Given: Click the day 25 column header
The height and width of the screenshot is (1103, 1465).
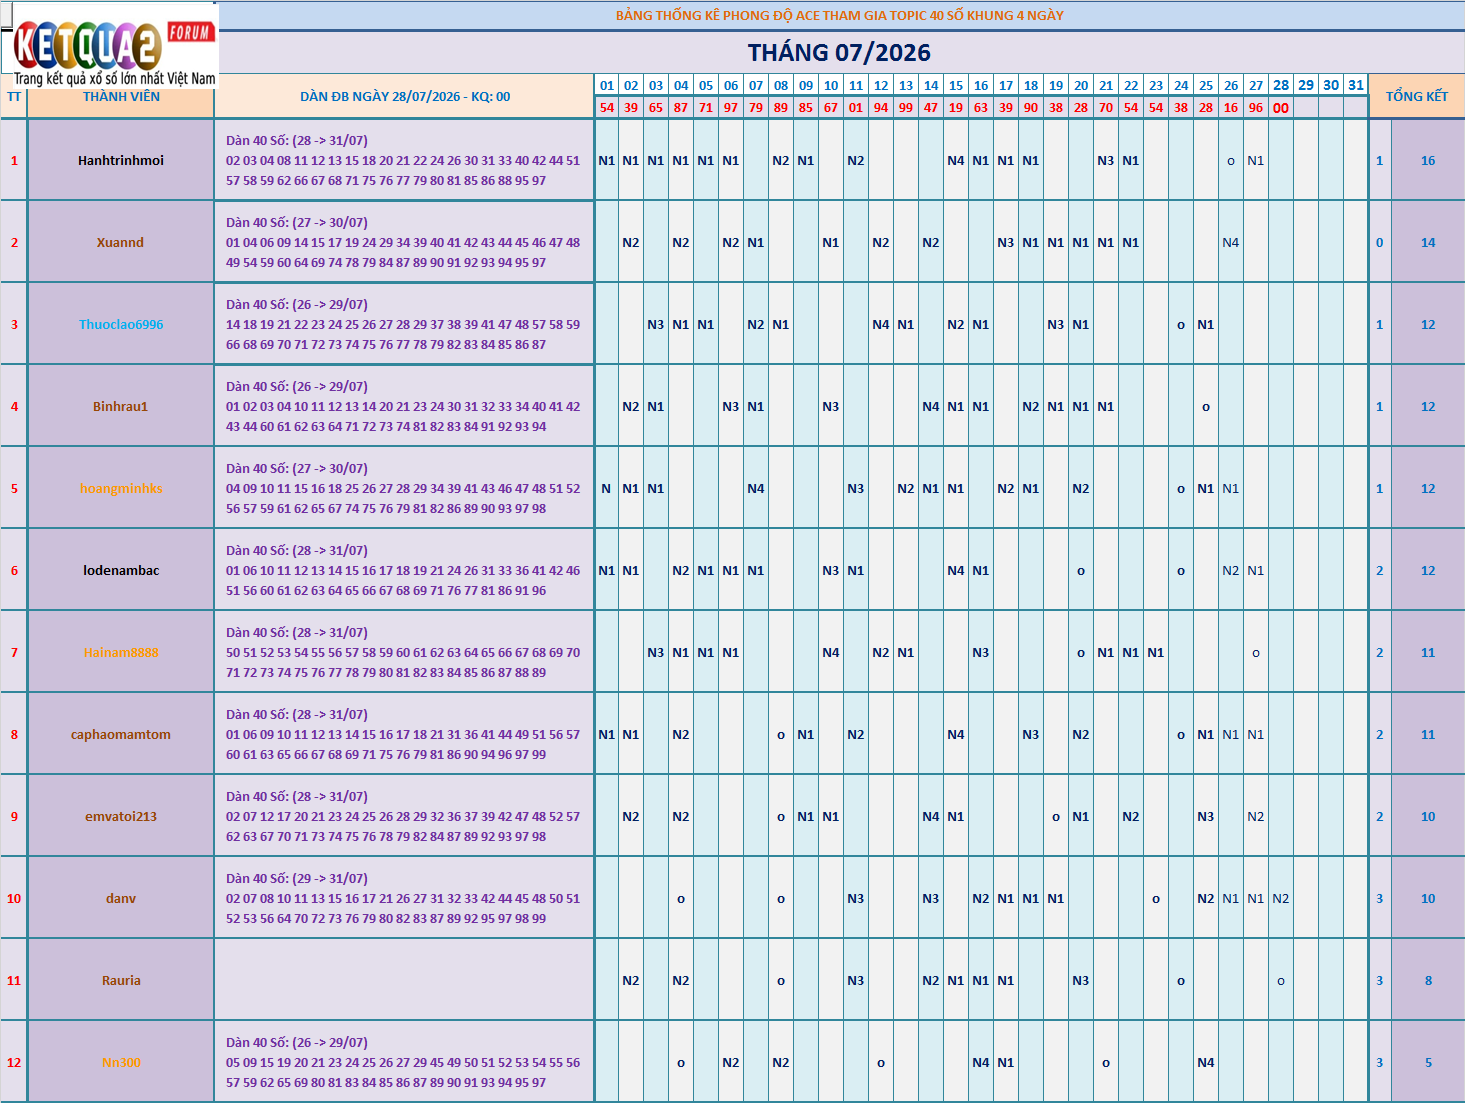Looking at the screenshot, I should tap(1206, 85).
